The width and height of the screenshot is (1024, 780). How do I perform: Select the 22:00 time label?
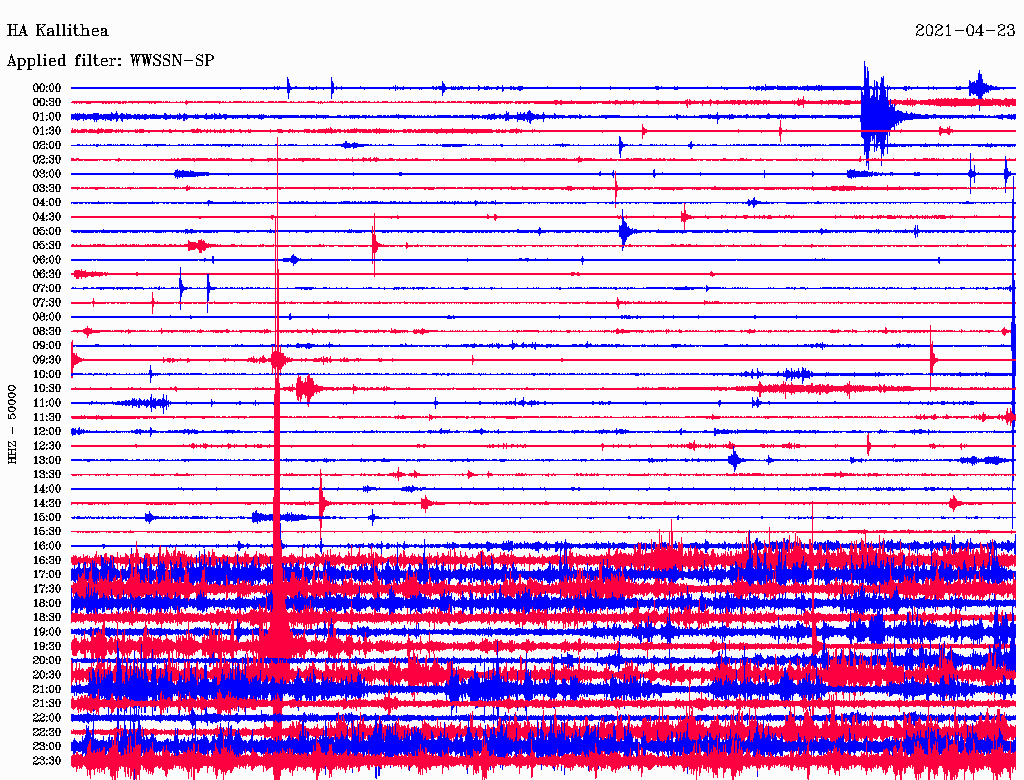click(47, 719)
